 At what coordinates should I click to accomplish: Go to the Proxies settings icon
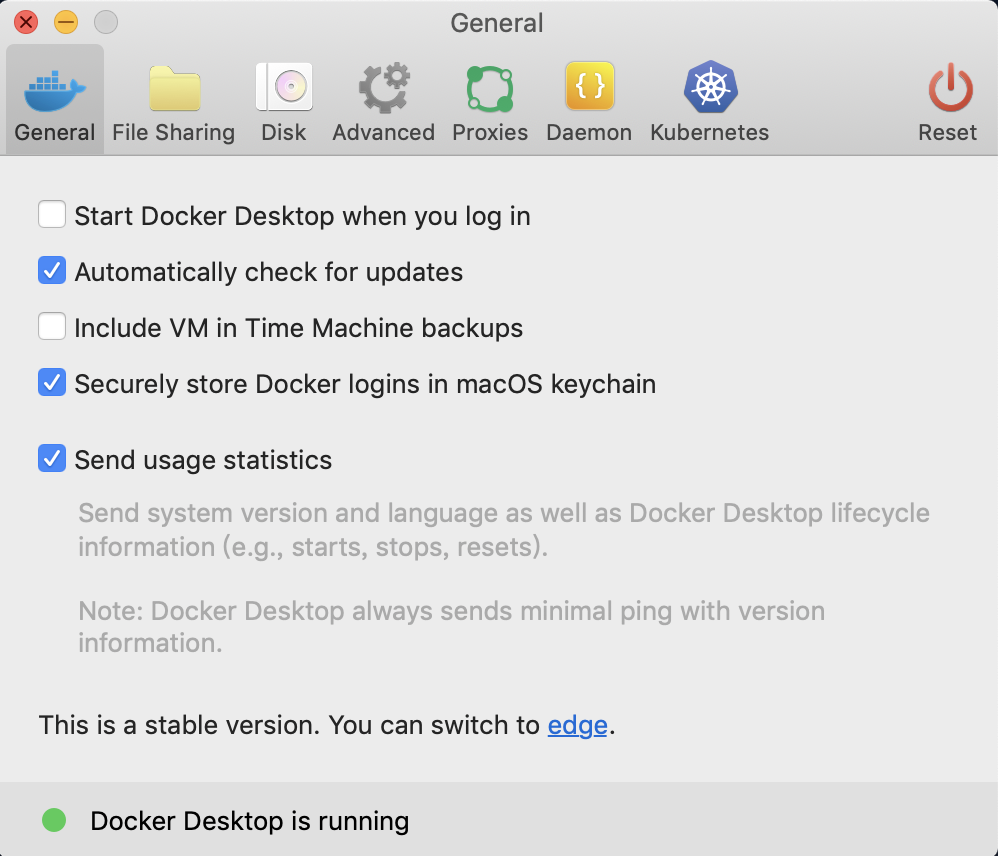click(490, 90)
